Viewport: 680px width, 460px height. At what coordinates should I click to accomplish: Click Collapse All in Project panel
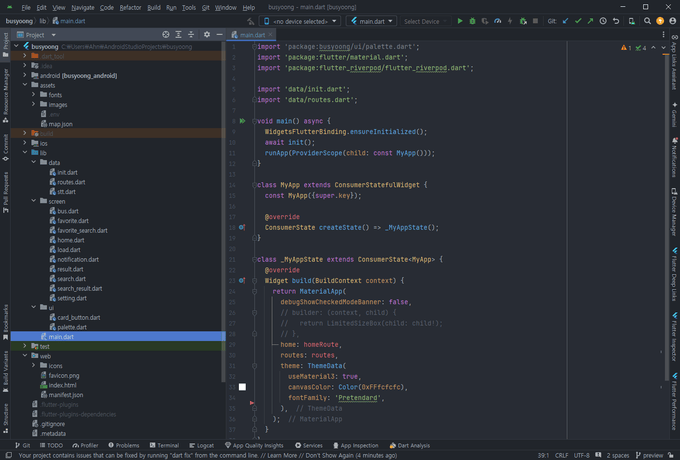click(191, 35)
